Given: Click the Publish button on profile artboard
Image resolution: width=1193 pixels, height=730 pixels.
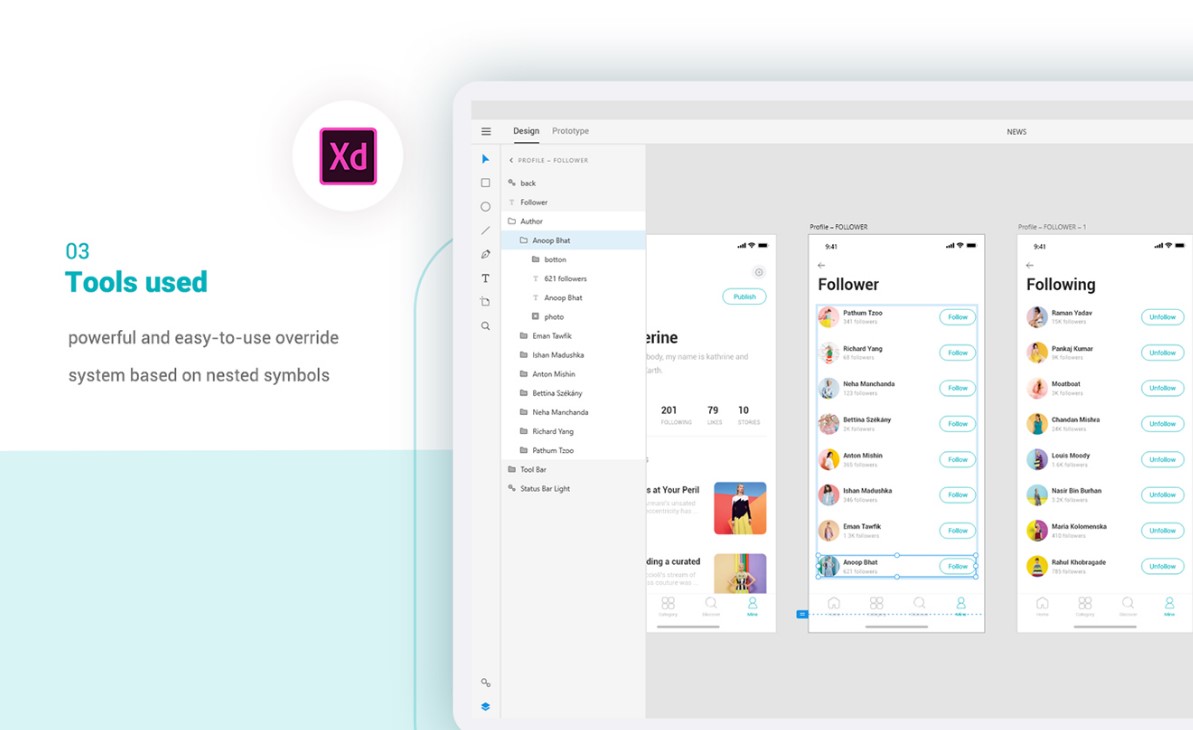Looking at the screenshot, I should 744,297.
